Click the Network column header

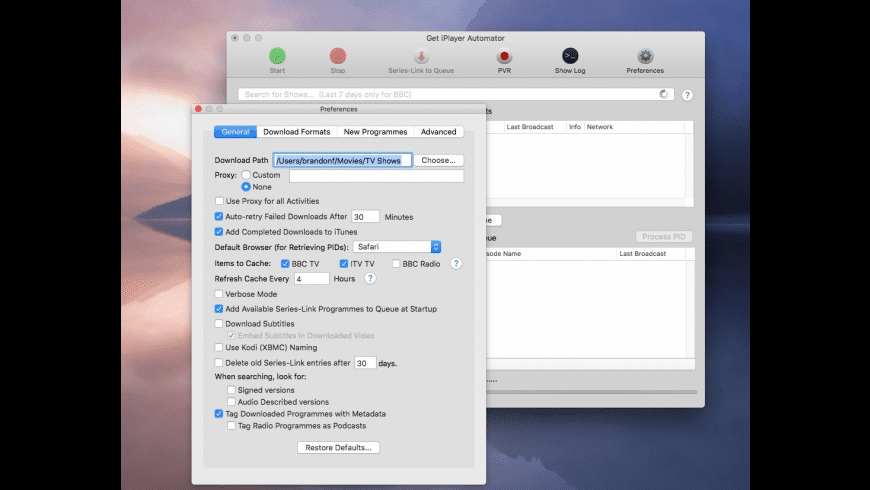pyautogui.click(x=634, y=127)
